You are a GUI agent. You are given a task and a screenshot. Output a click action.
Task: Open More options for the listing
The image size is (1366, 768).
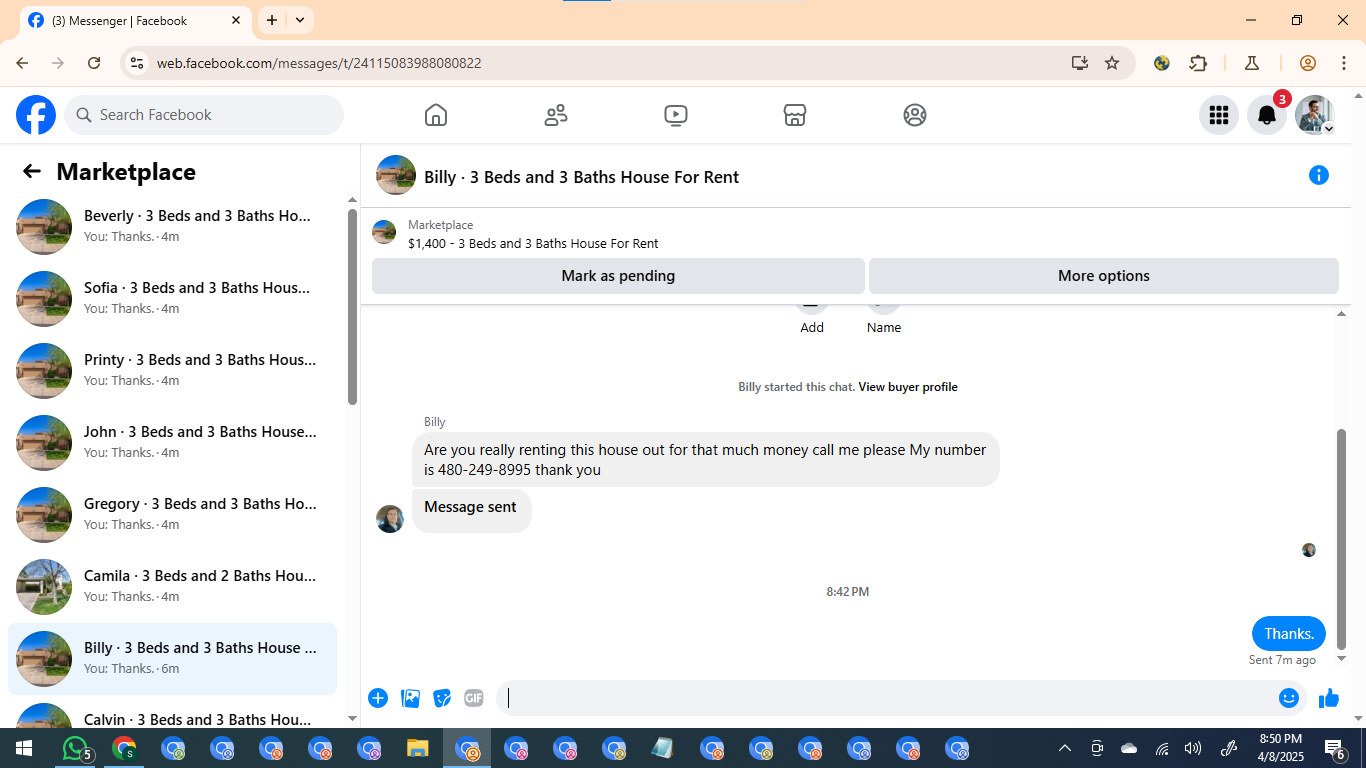pyautogui.click(x=1104, y=276)
